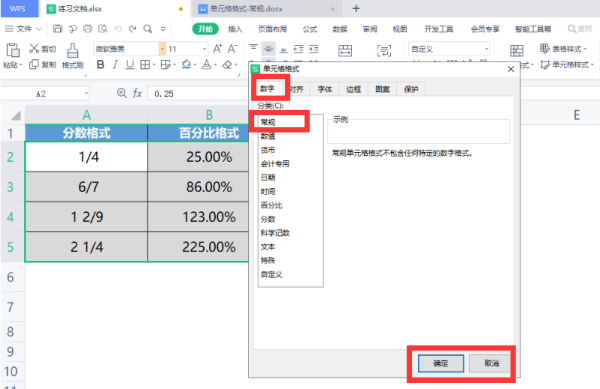The width and height of the screenshot is (600, 389).
Task: Switch to 数据 ribbon tab
Action: pos(339,29)
